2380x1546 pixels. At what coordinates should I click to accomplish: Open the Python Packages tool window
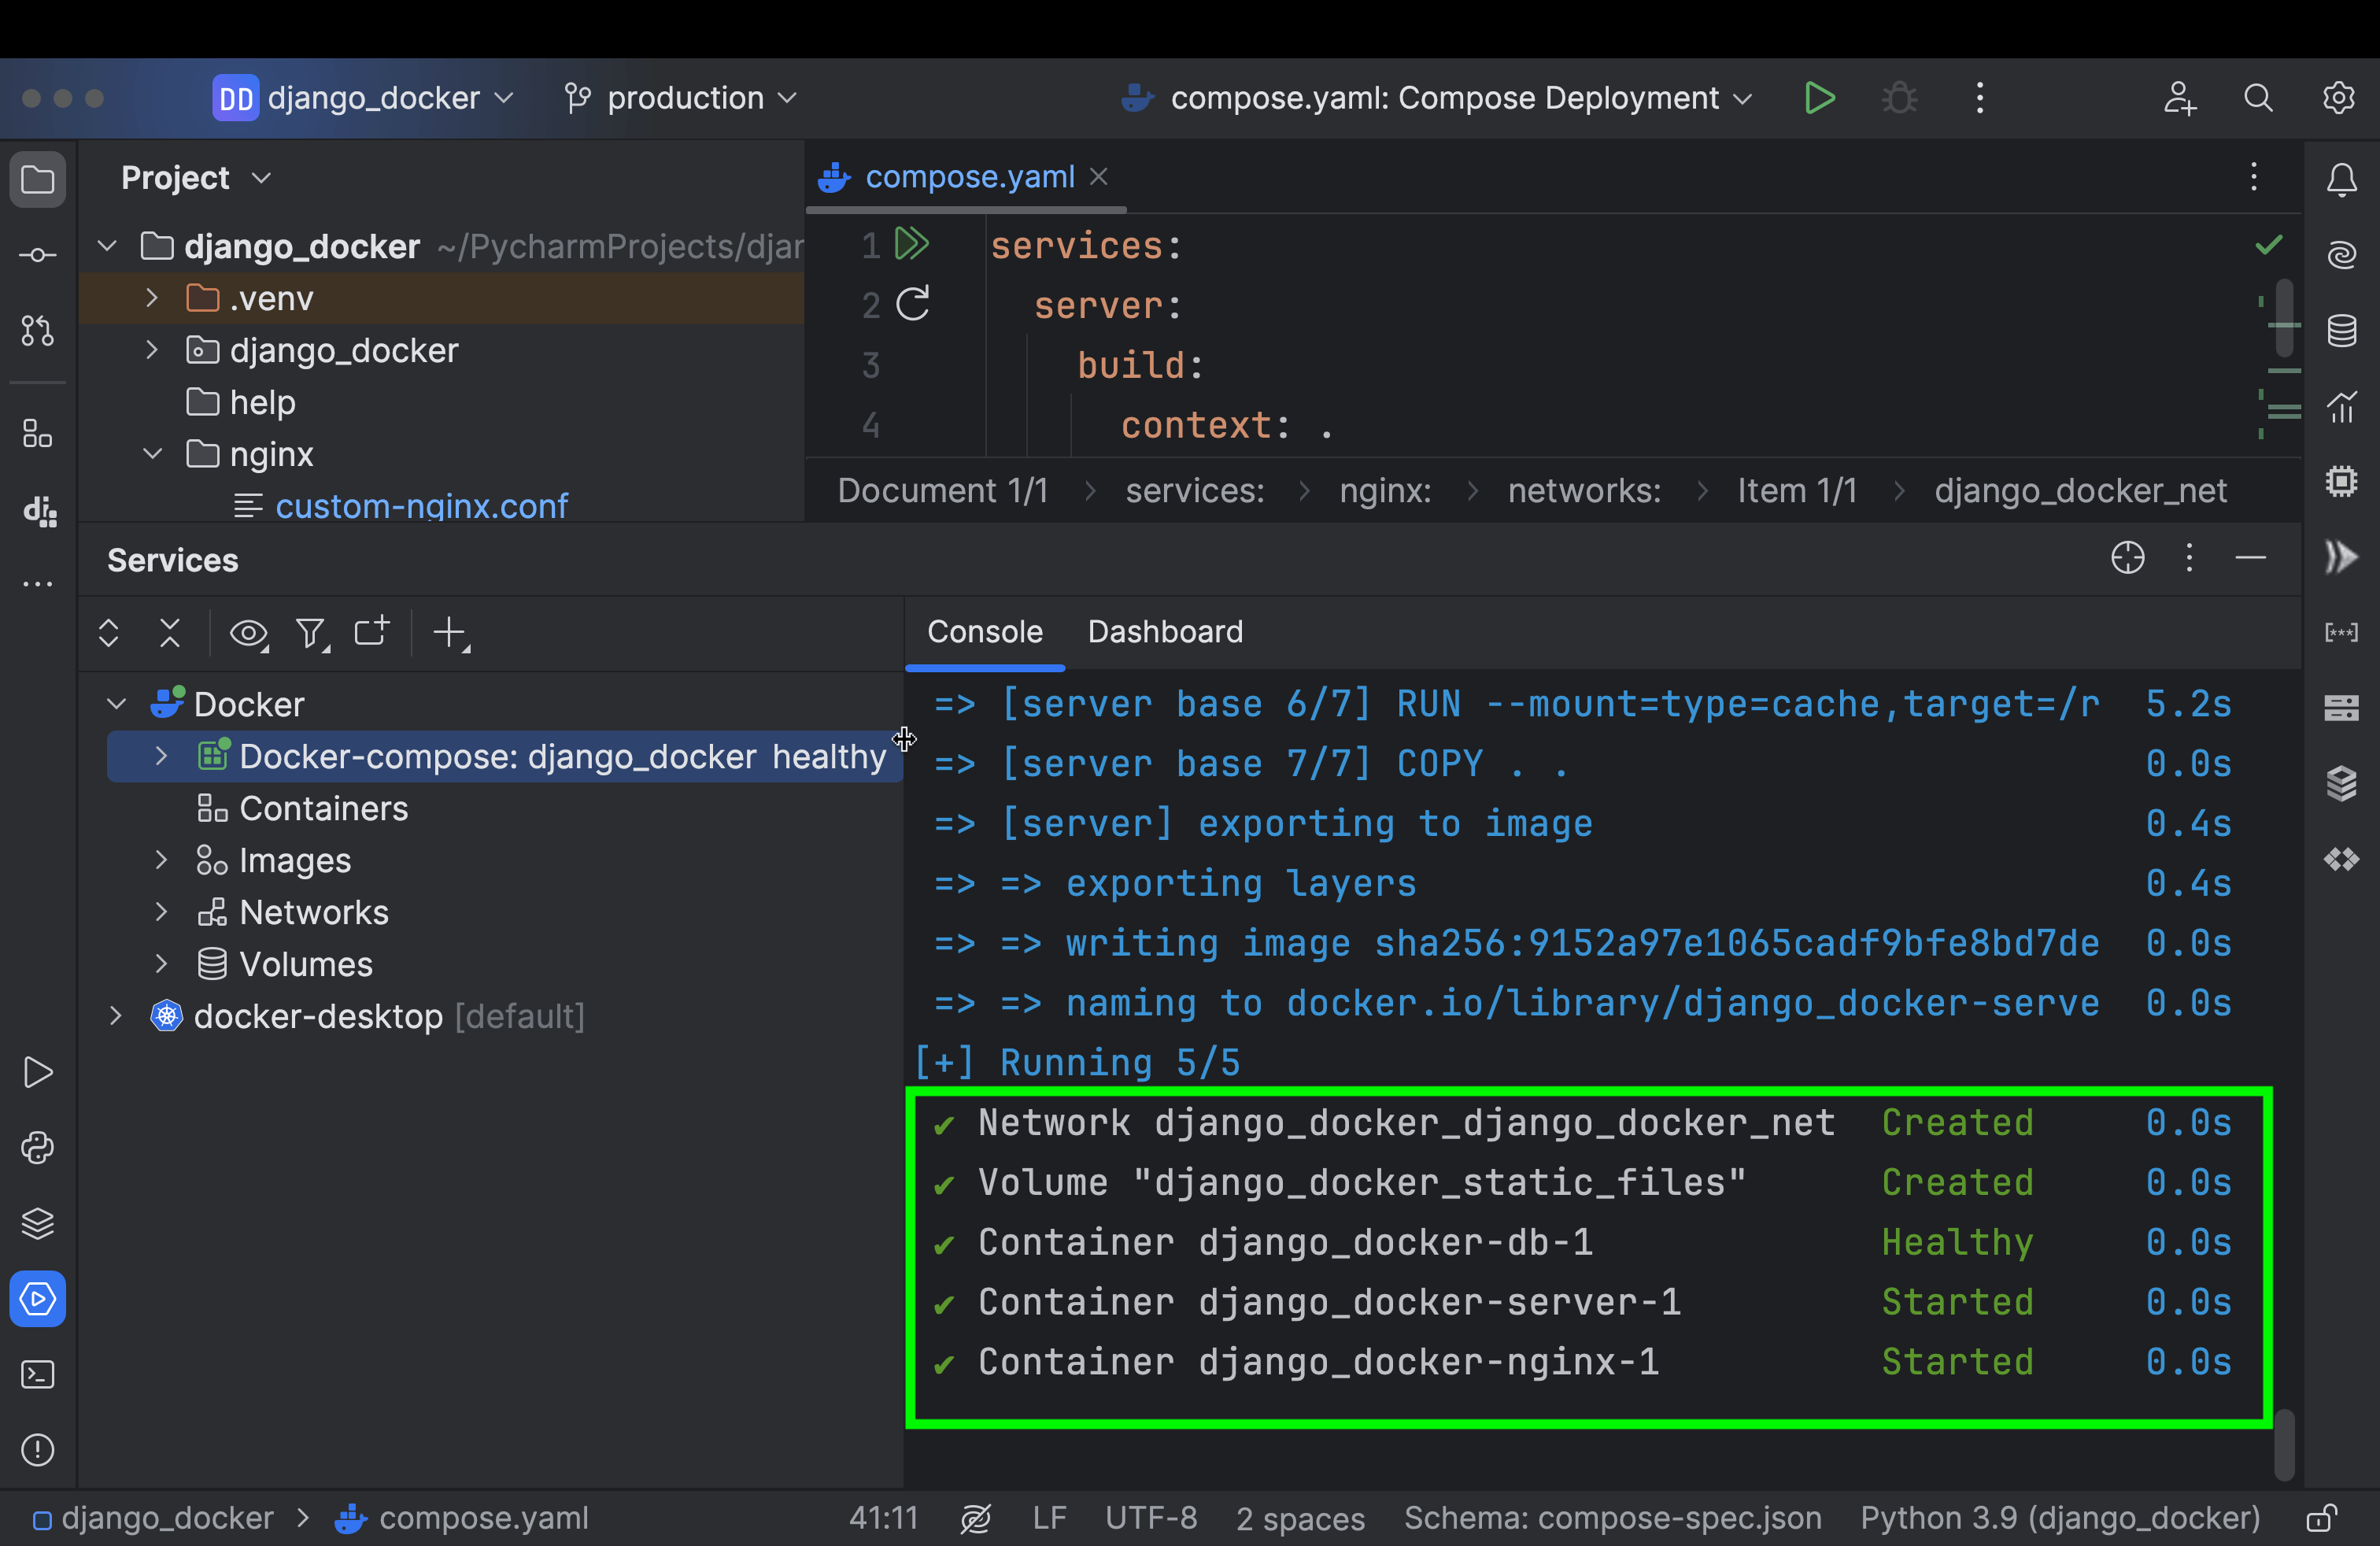tap(37, 1223)
